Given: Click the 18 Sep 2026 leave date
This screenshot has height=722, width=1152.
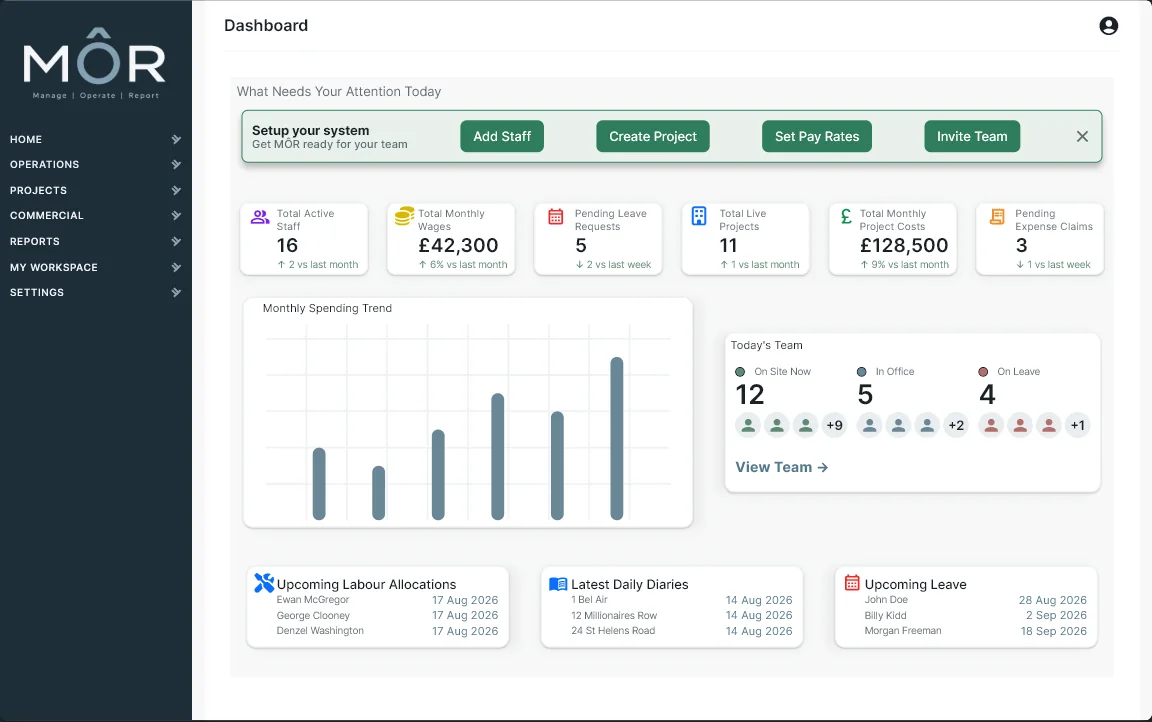Looking at the screenshot, I should [x=1053, y=631].
